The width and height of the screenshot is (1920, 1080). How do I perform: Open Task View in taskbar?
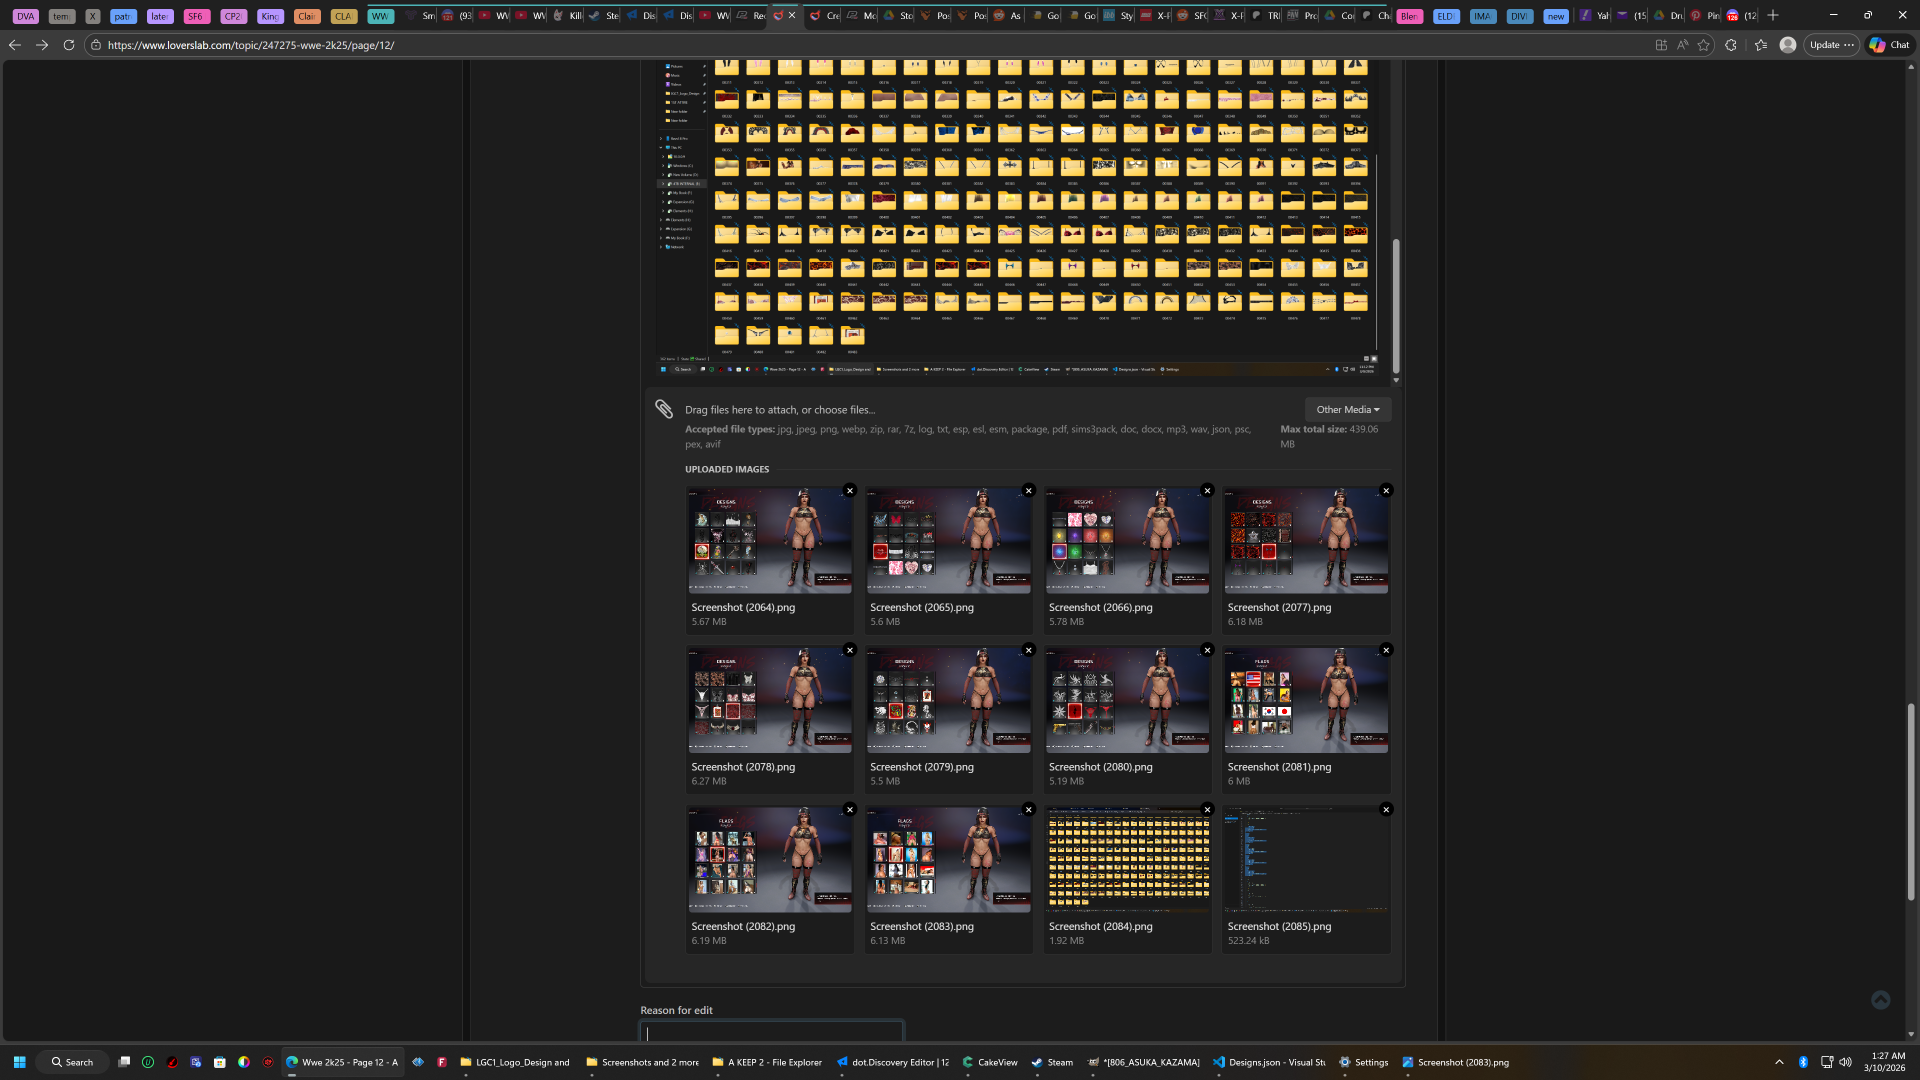[x=124, y=1062]
